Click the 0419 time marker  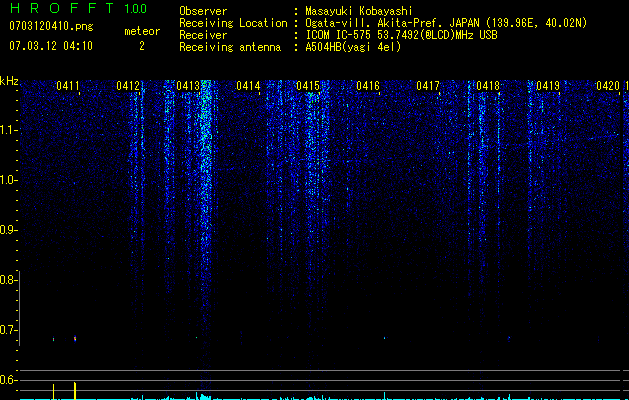coord(548,86)
